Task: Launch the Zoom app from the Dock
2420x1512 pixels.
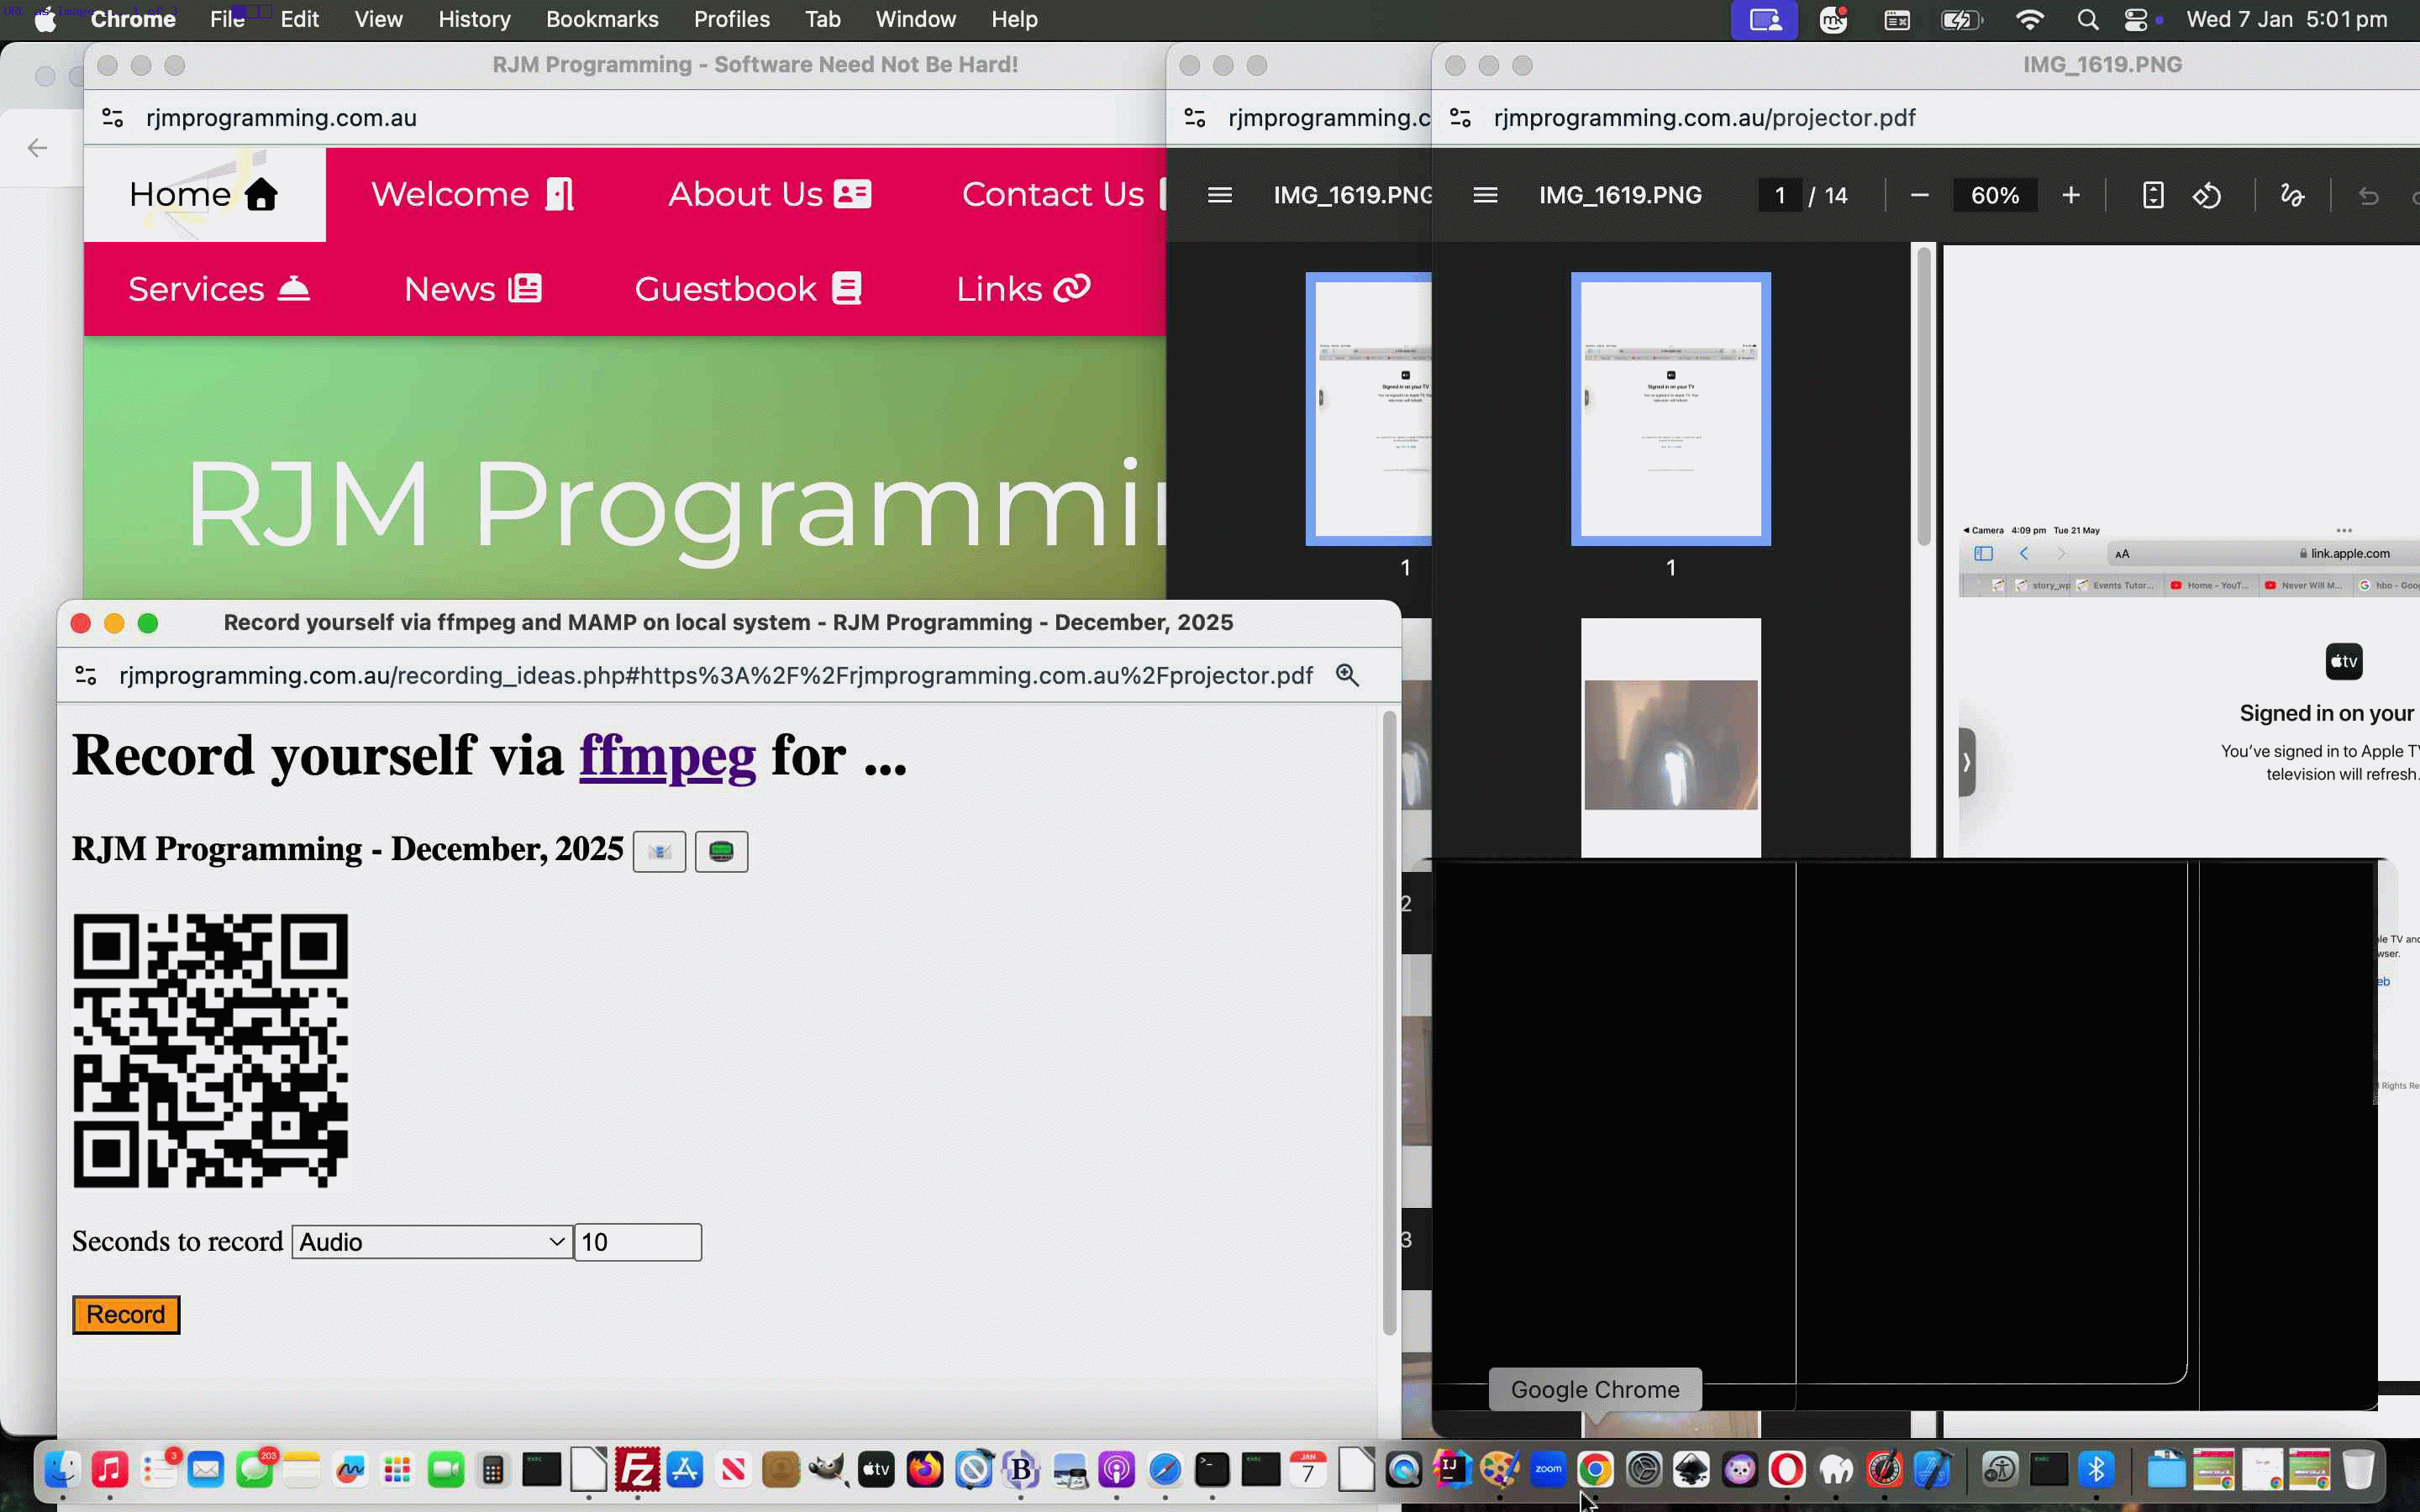Action: pos(1548,1470)
